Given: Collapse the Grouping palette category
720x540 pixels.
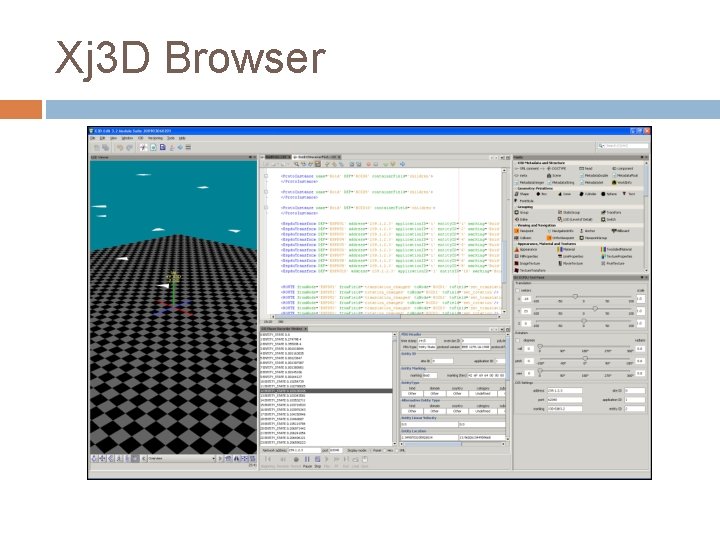Looking at the screenshot, I should (x=515, y=207).
